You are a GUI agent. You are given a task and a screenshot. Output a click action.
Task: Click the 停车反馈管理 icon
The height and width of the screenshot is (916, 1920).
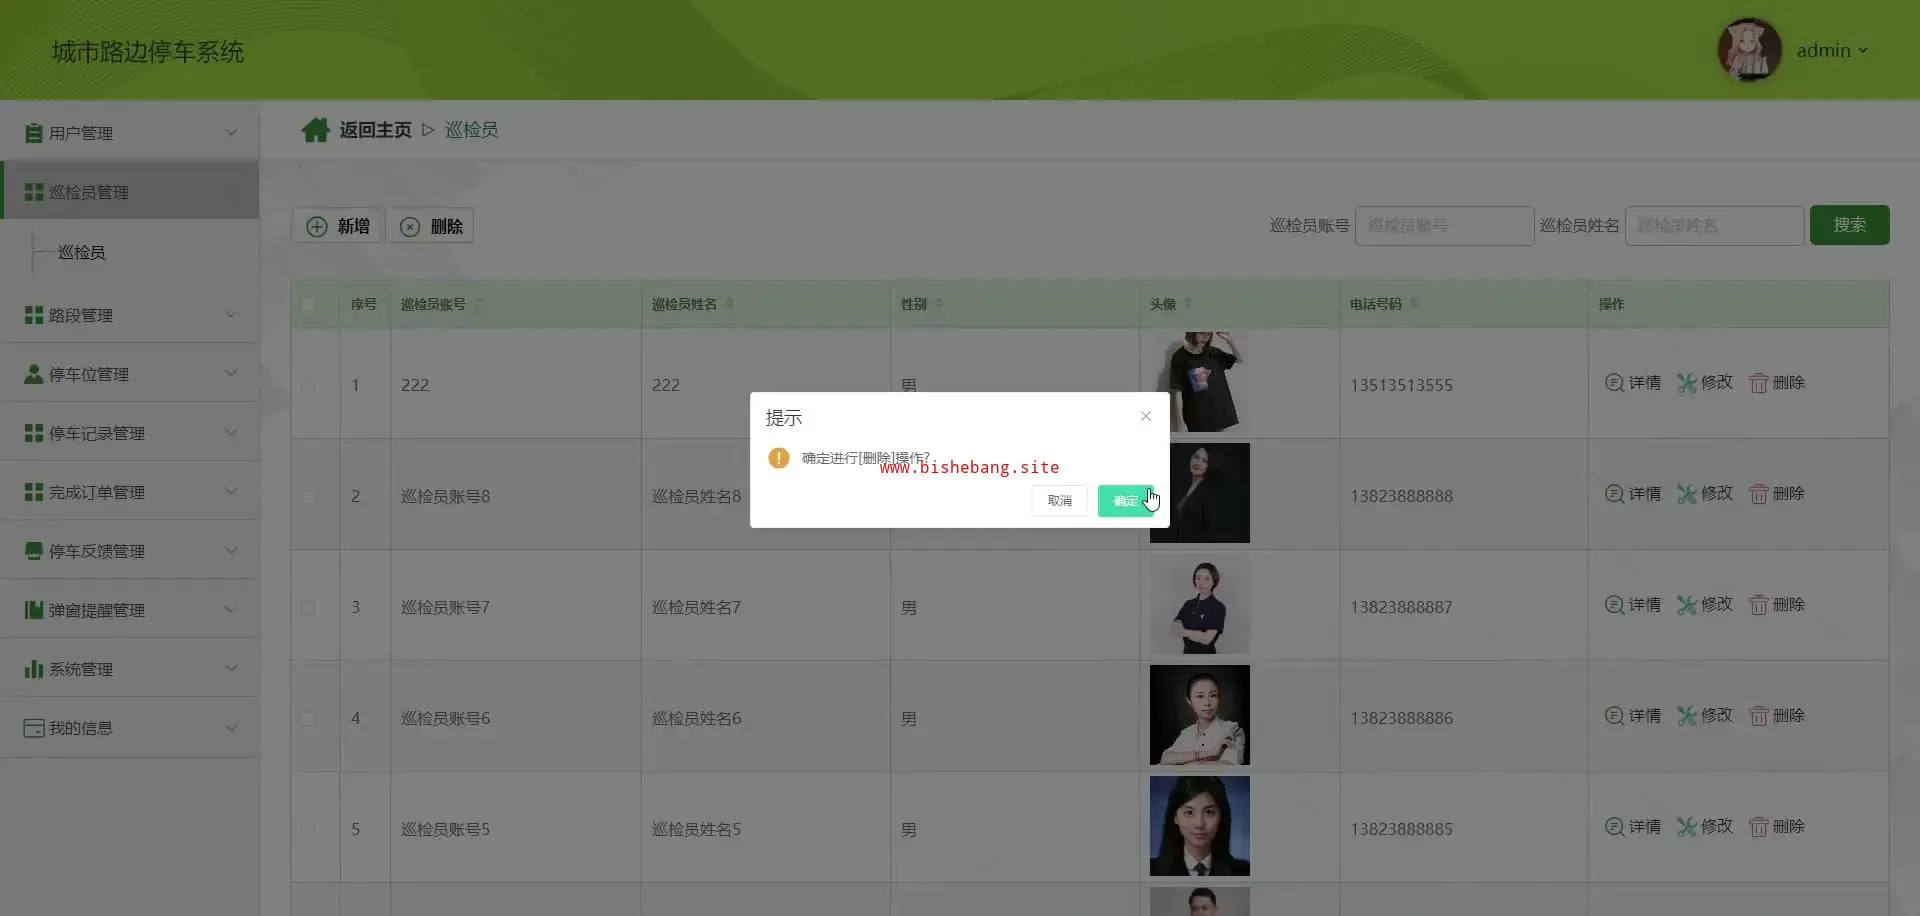[34, 551]
